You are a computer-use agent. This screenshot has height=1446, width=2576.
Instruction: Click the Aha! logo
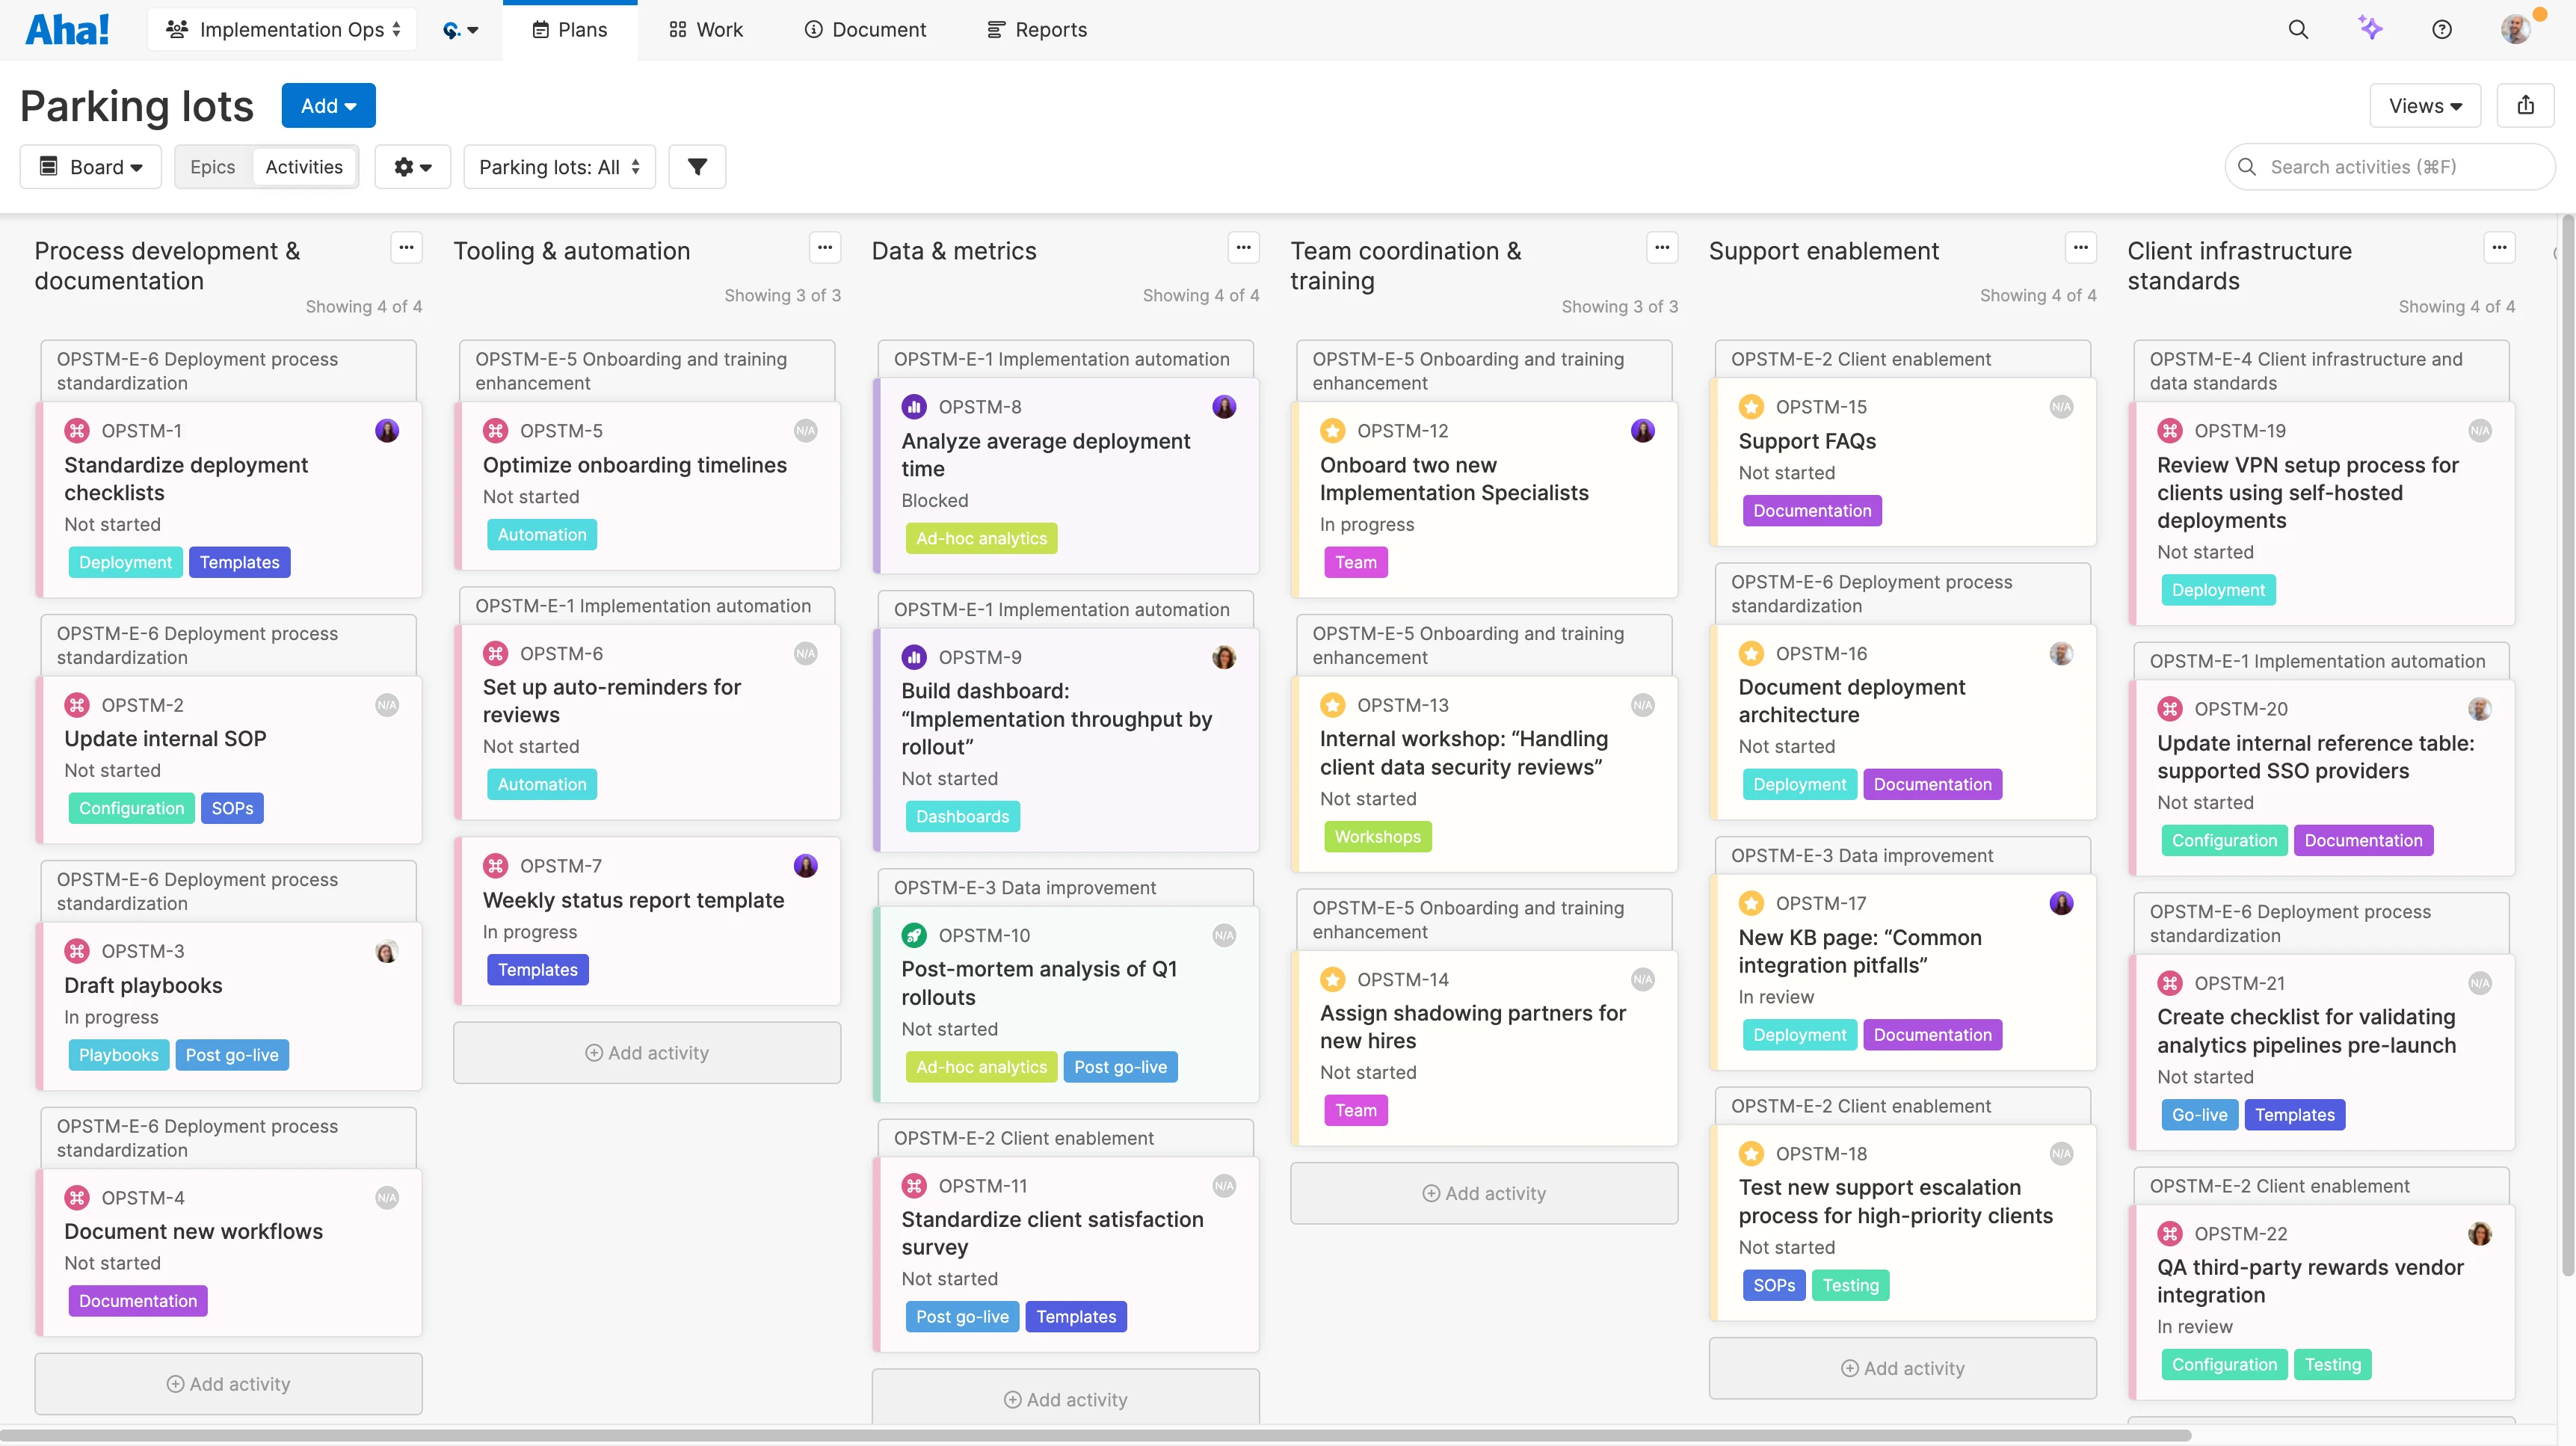[x=66, y=29]
